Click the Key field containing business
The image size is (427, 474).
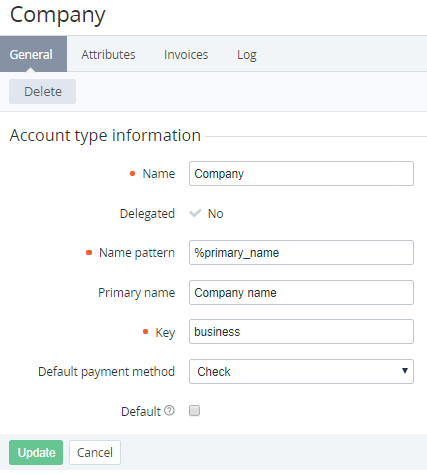pyautogui.click(x=301, y=331)
